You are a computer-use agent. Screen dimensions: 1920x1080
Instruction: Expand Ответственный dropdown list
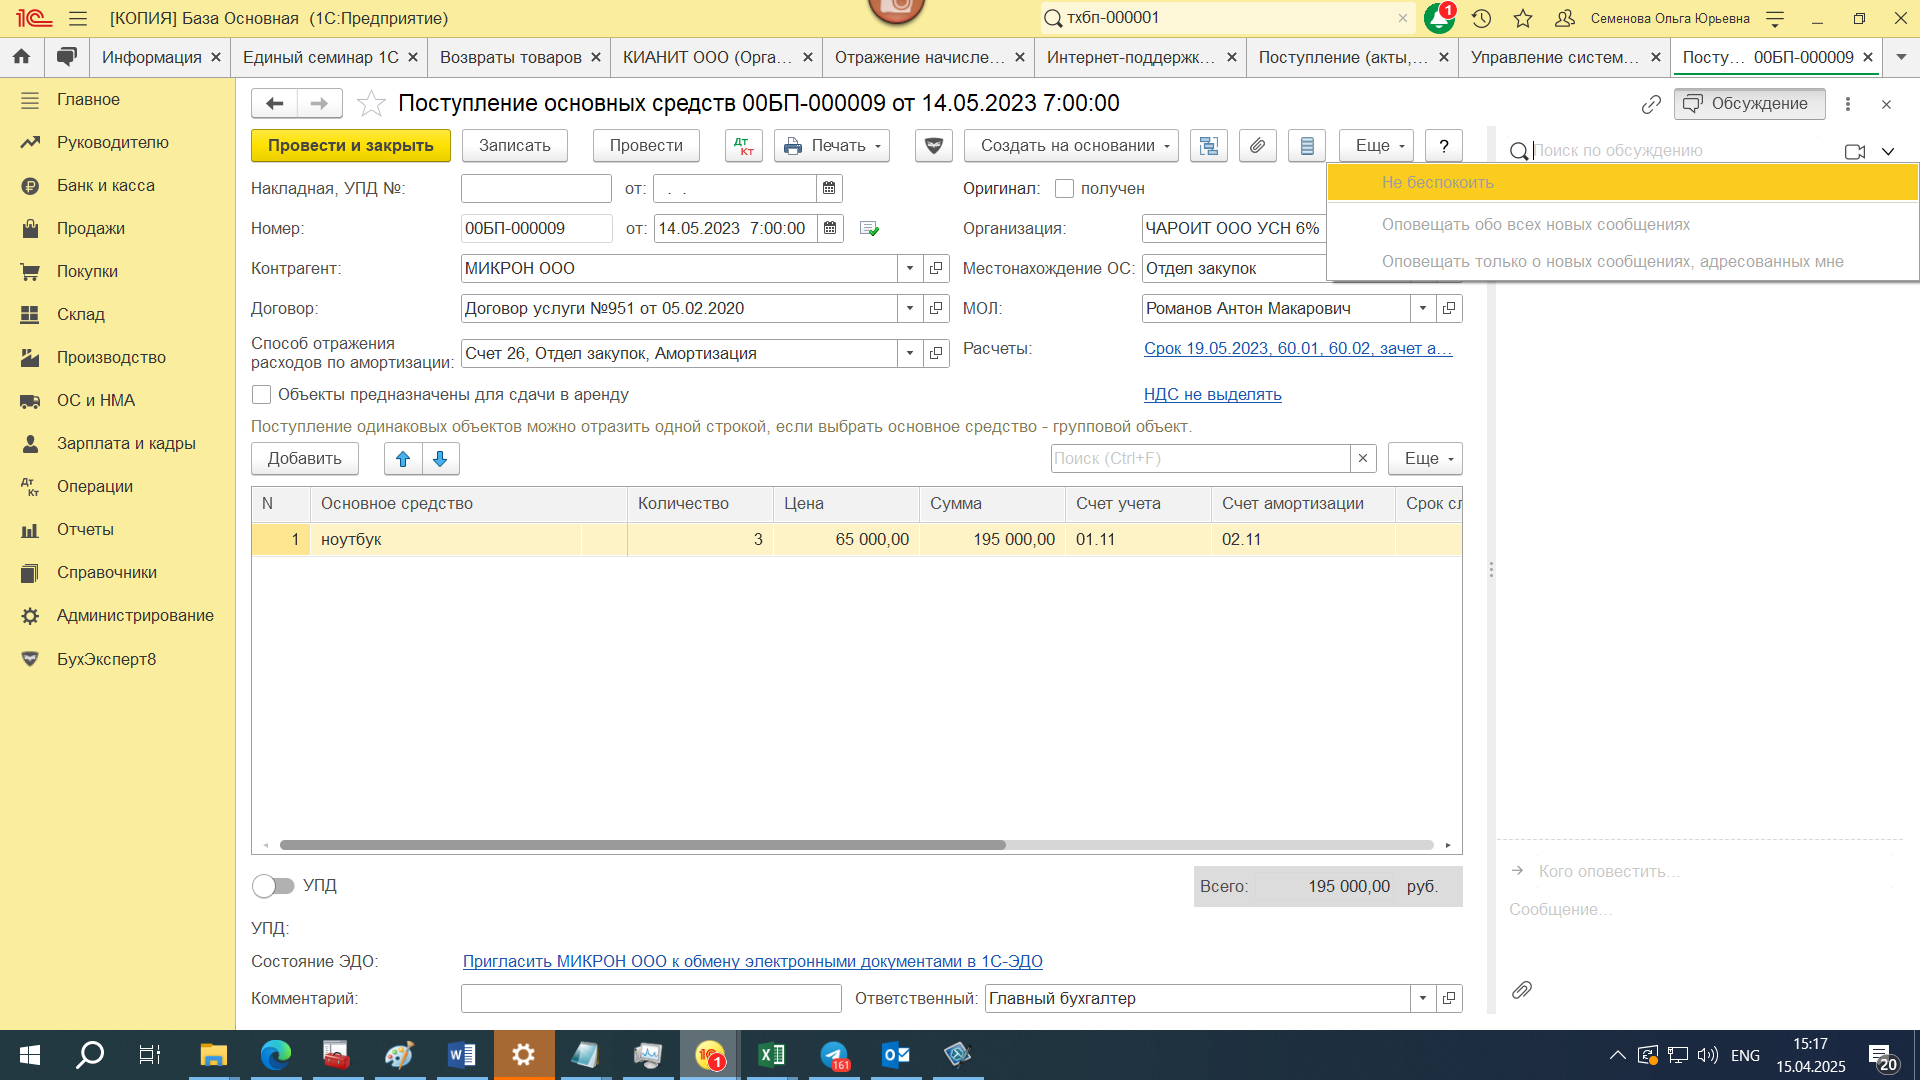(x=1423, y=998)
